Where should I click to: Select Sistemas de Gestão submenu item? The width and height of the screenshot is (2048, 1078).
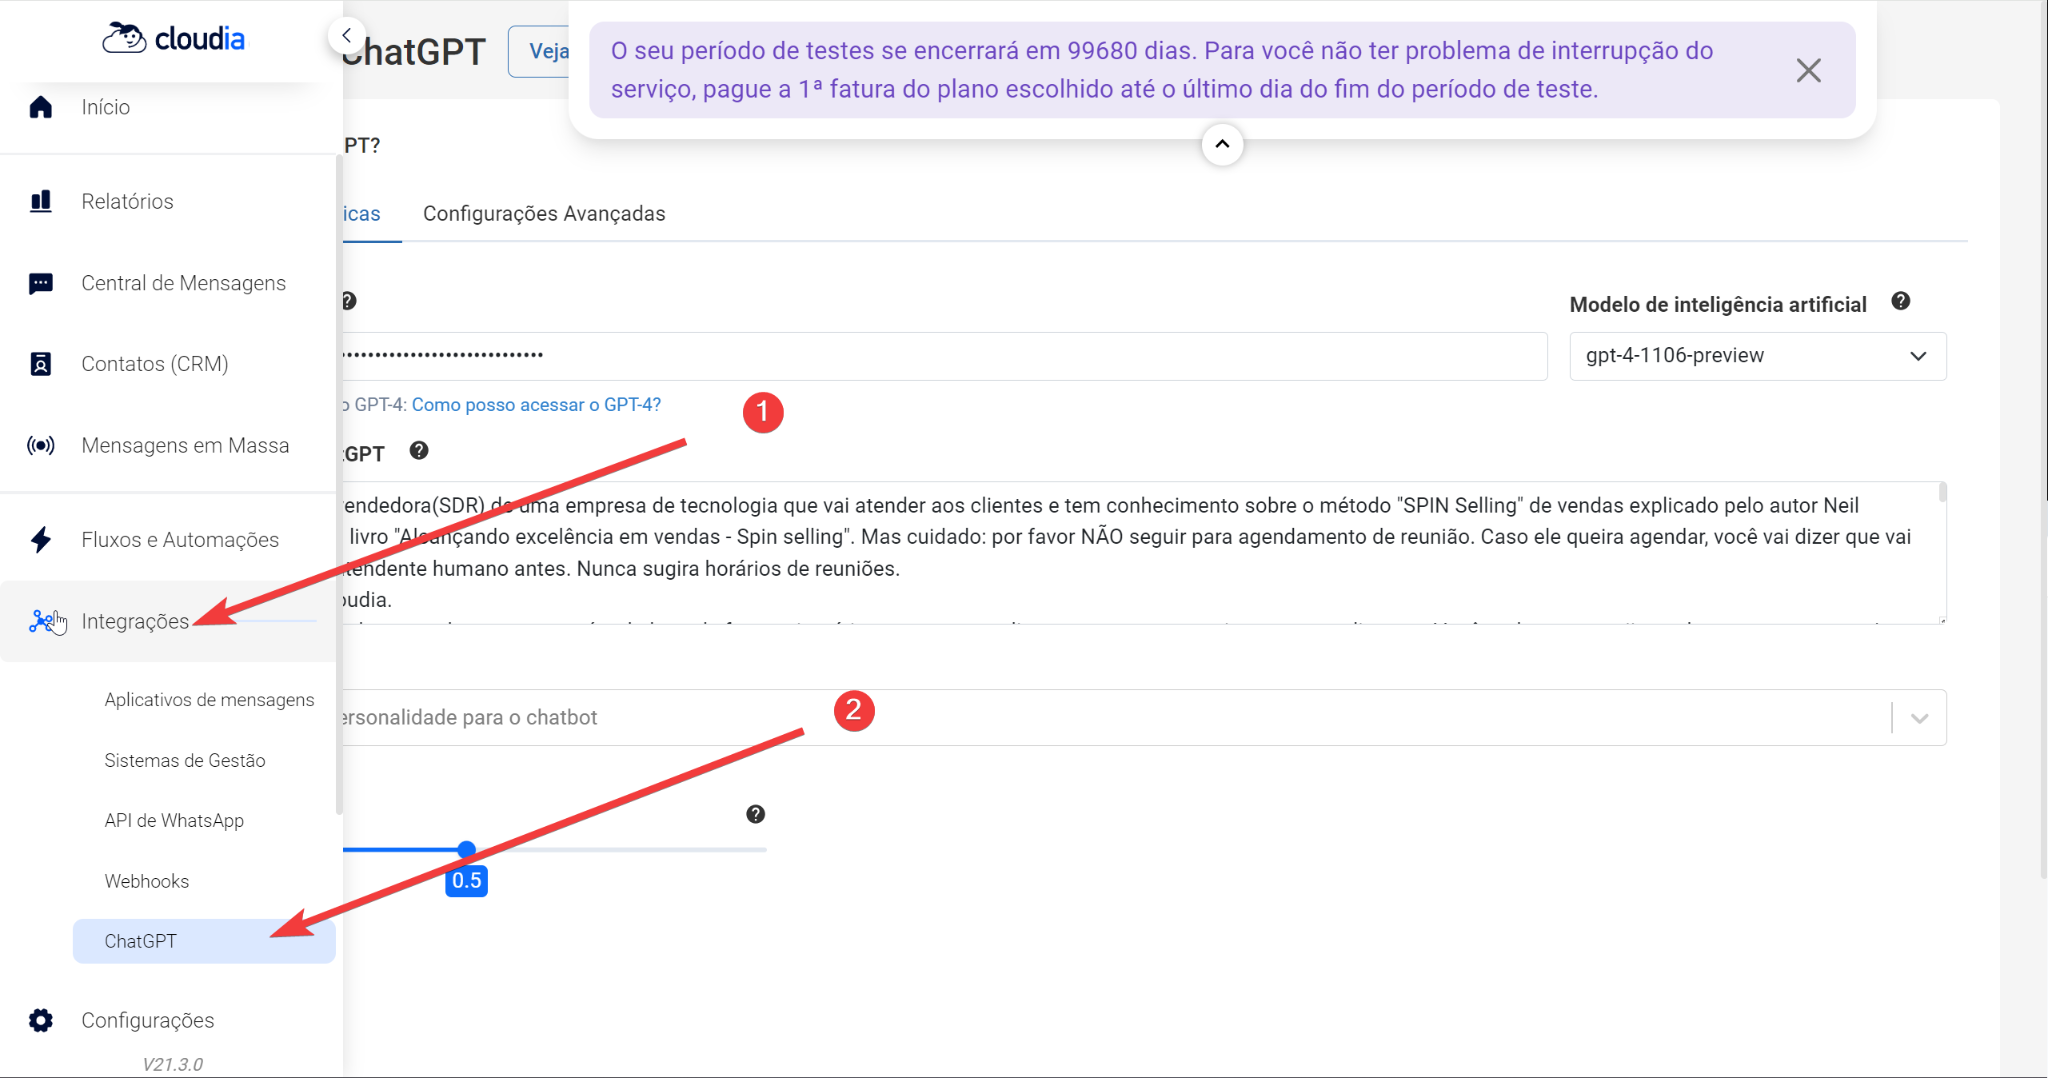tap(185, 760)
